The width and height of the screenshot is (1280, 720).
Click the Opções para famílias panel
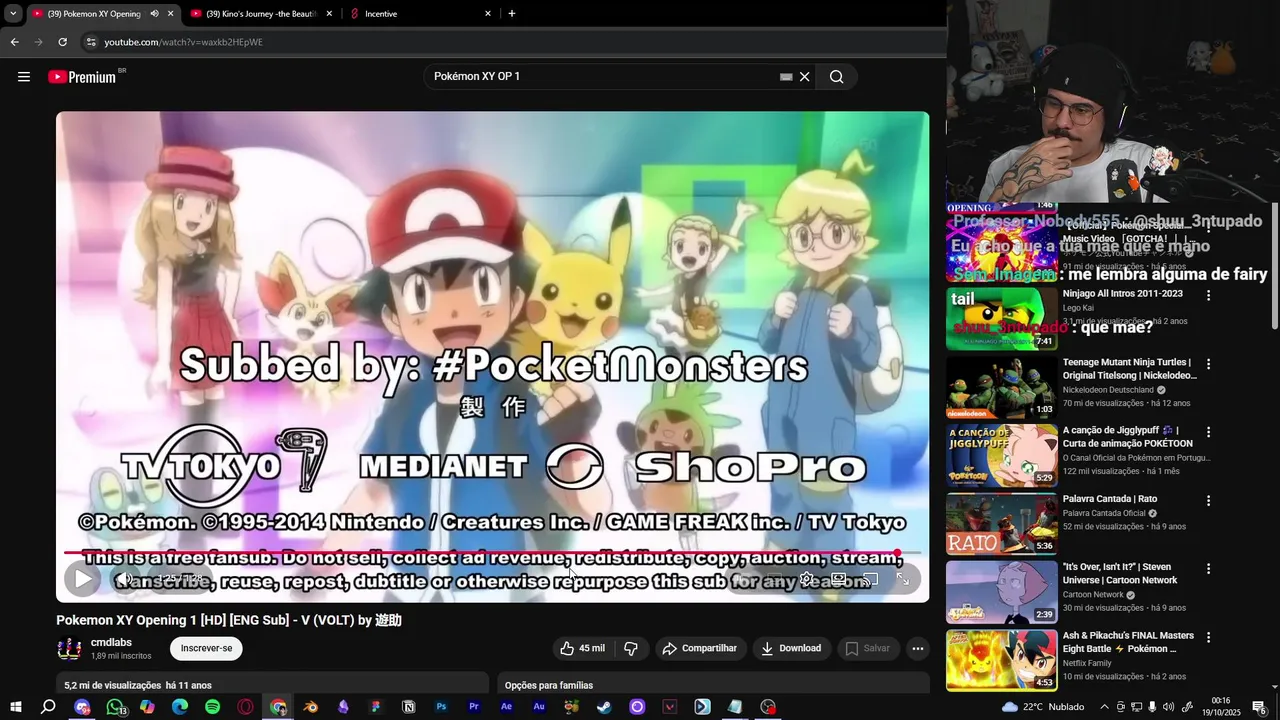click(x=713, y=684)
